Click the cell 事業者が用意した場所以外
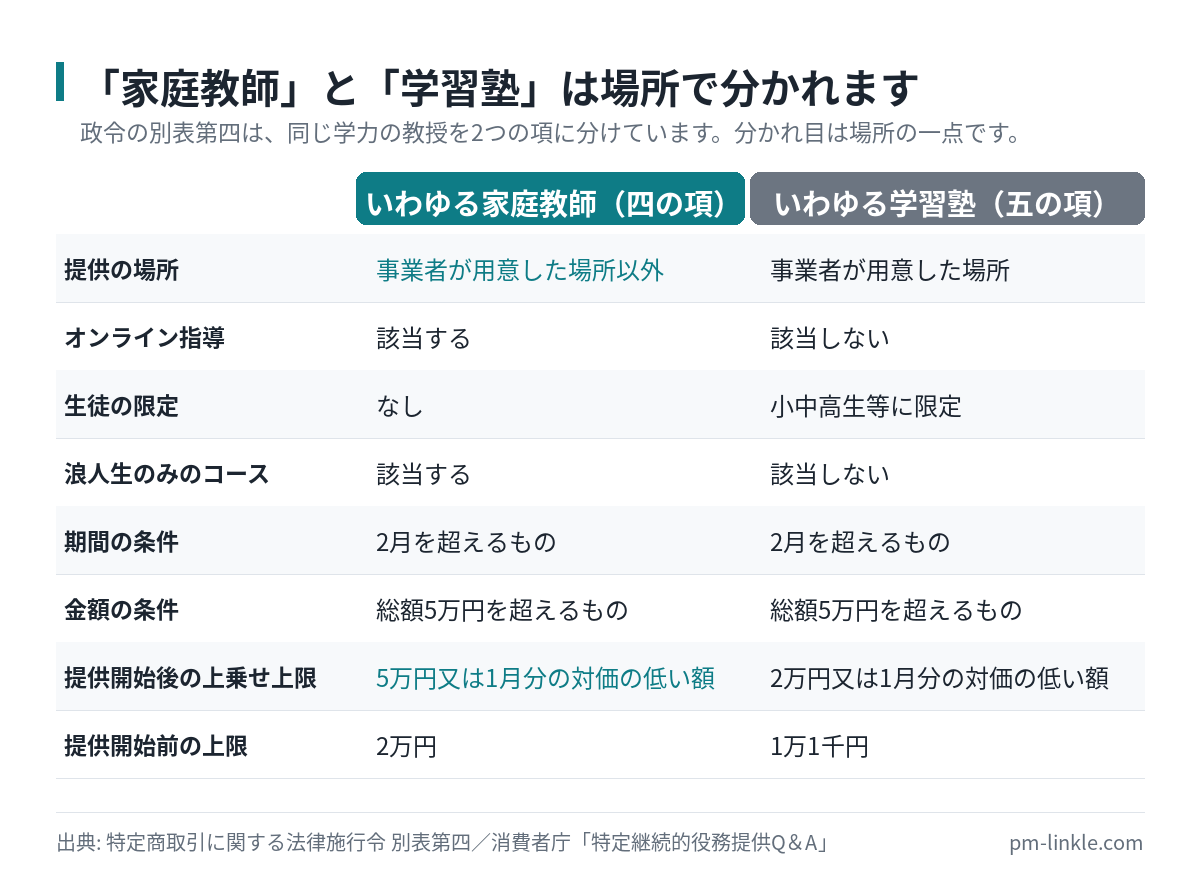Image resolution: width=1200 pixels, height=874 pixels. [520, 269]
